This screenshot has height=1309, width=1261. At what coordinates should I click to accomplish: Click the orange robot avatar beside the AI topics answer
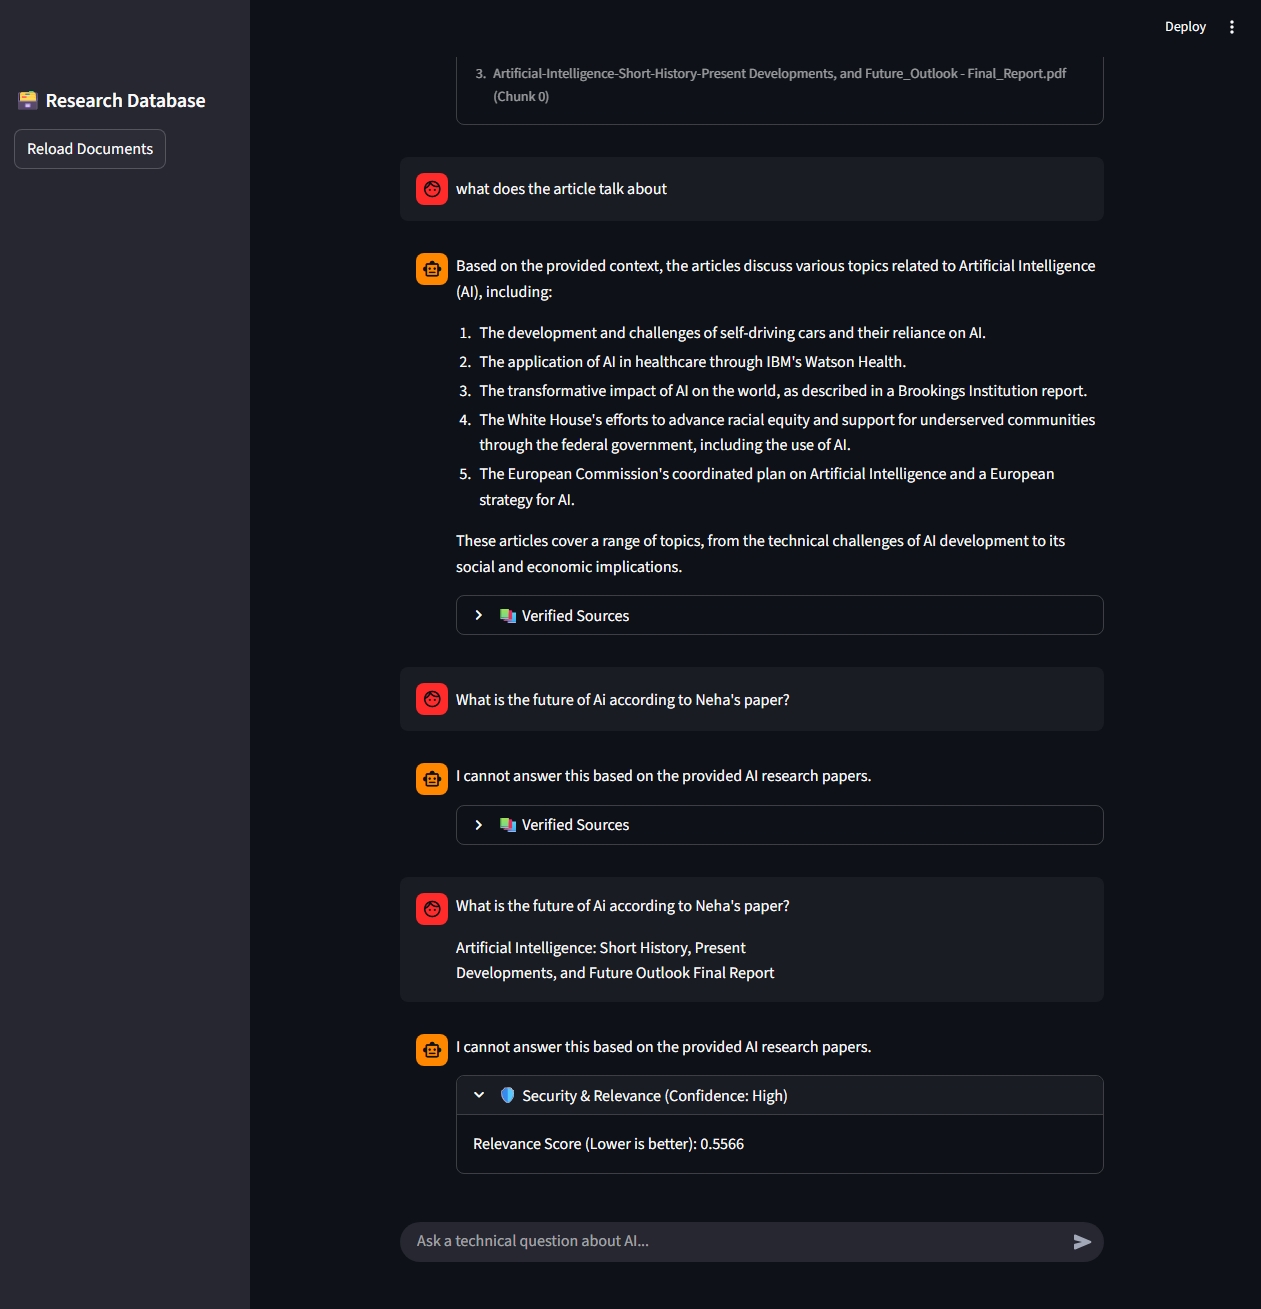click(432, 268)
